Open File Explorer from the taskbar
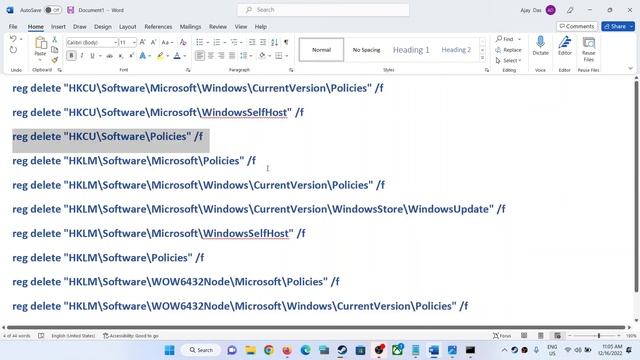 click(250, 350)
